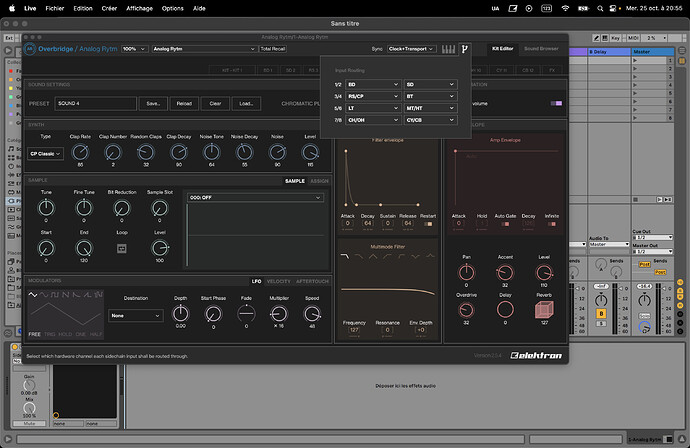Click the keyboard icon next to Sync
The height and width of the screenshot is (448, 690).
coord(447,48)
